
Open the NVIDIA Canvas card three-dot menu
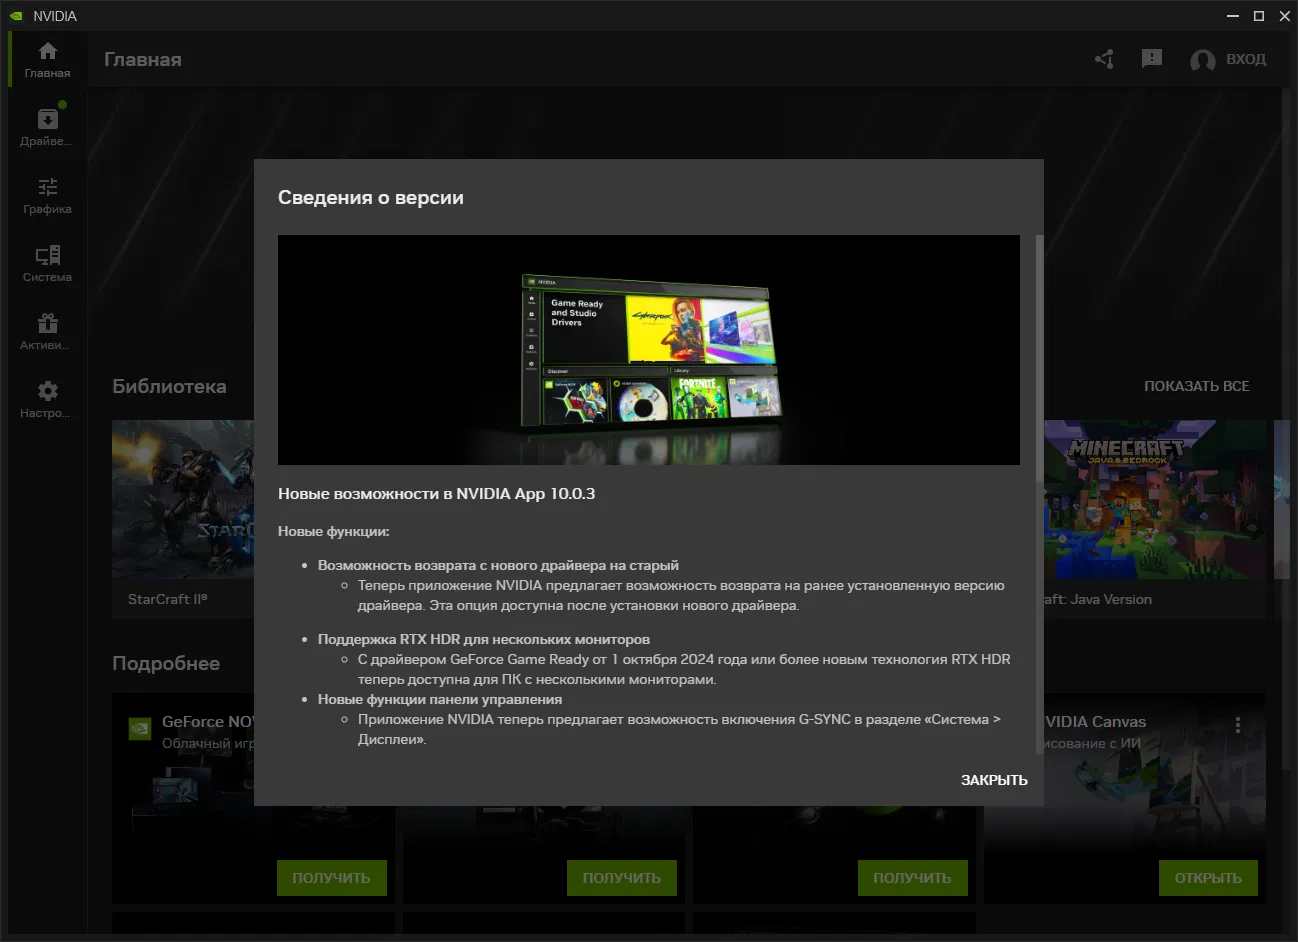tap(1238, 725)
